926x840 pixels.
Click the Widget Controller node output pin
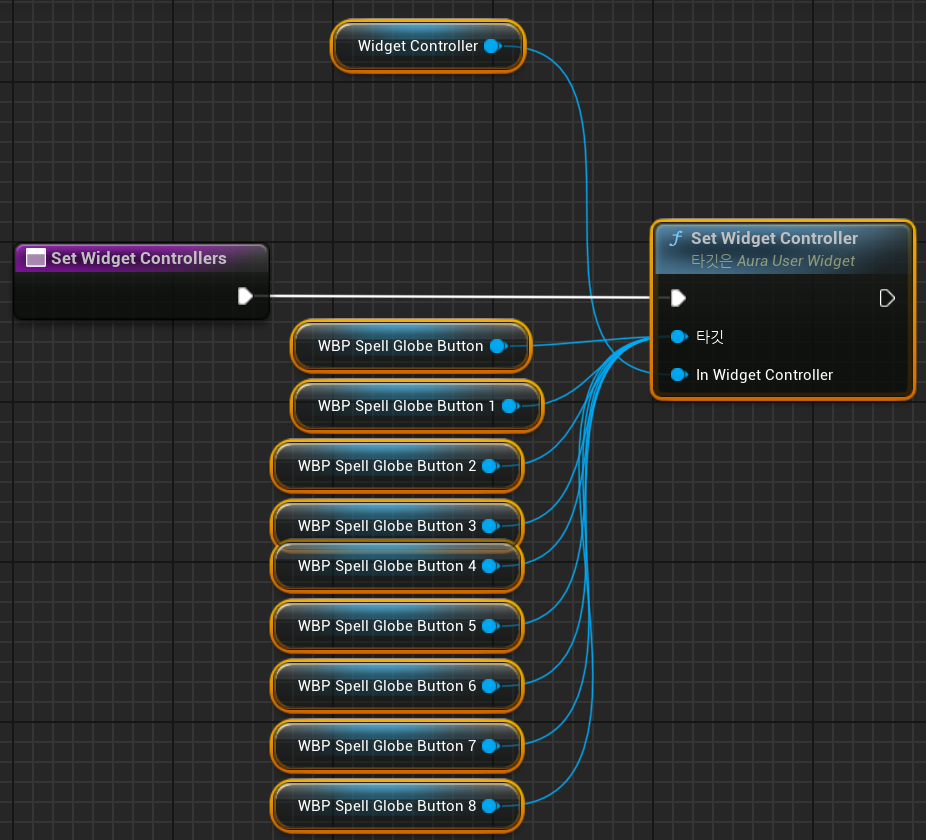tap(493, 46)
